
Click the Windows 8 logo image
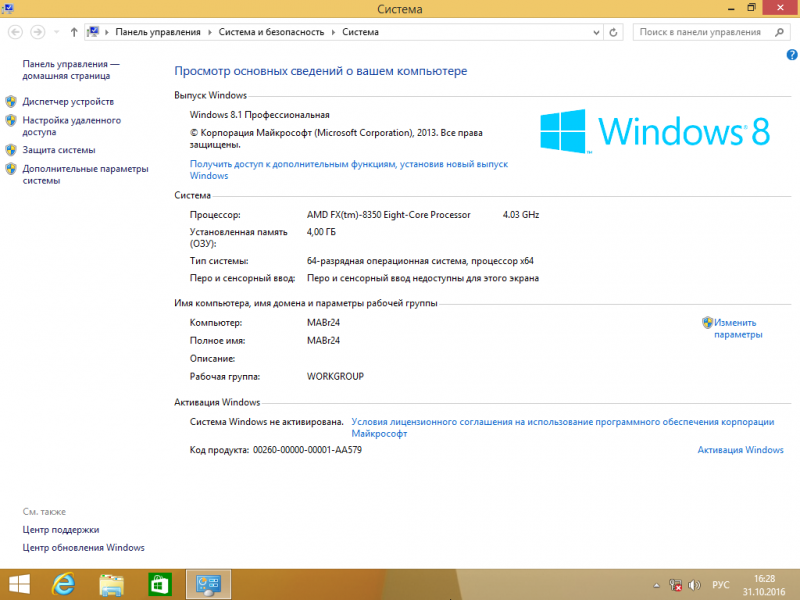coord(655,131)
